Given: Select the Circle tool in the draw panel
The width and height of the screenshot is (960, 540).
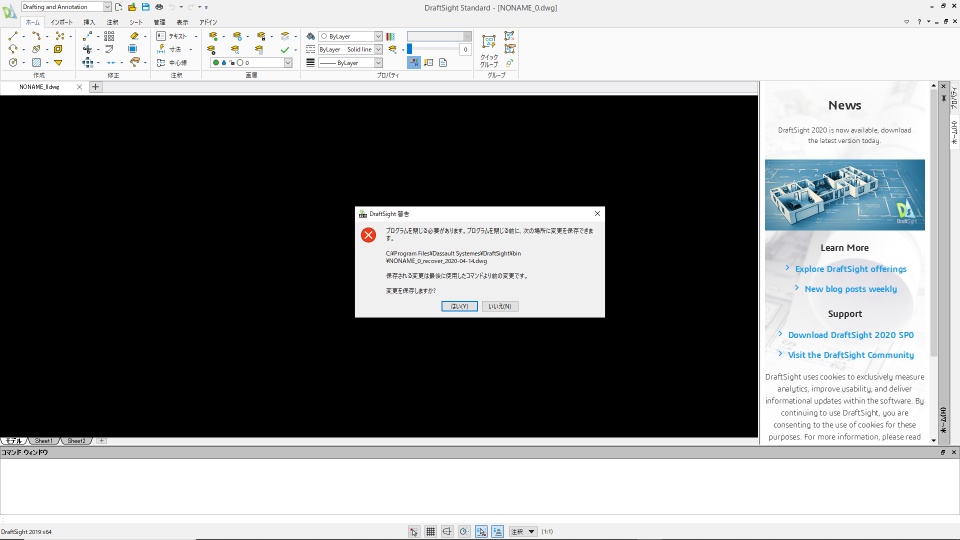Looking at the screenshot, I should tap(13, 62).
